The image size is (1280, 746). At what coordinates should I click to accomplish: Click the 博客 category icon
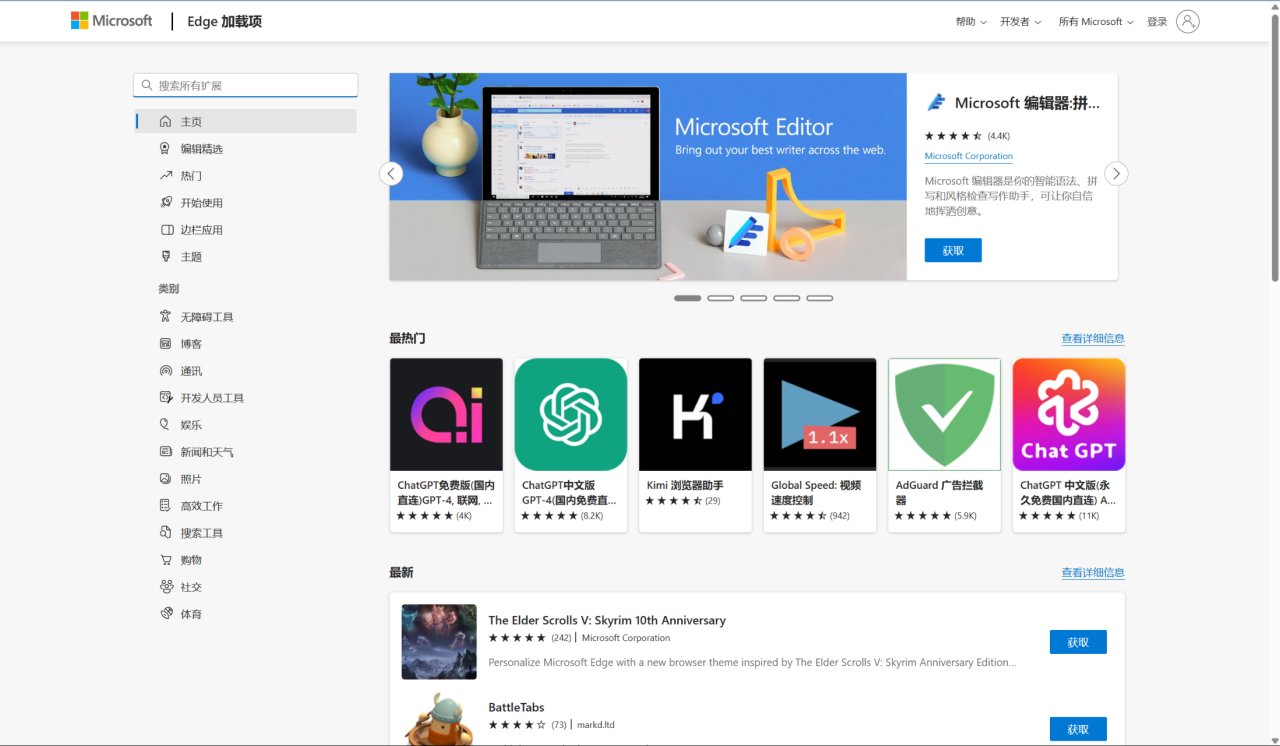[166, 343]
